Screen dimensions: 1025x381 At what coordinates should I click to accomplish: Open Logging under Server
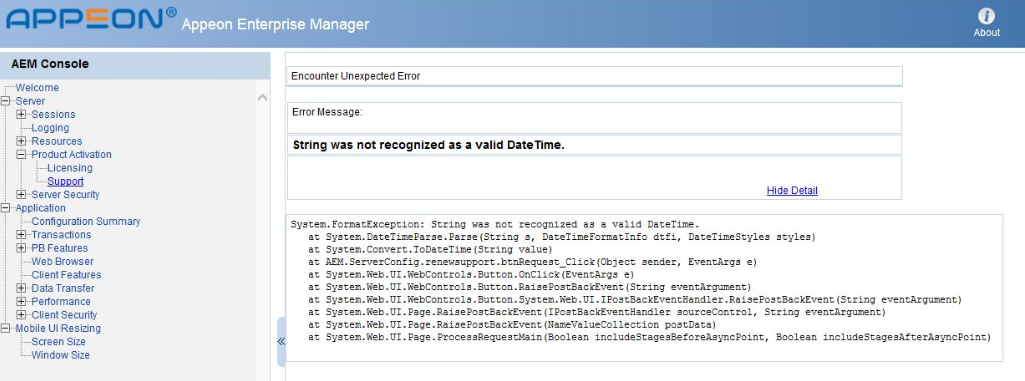point(50,128)
